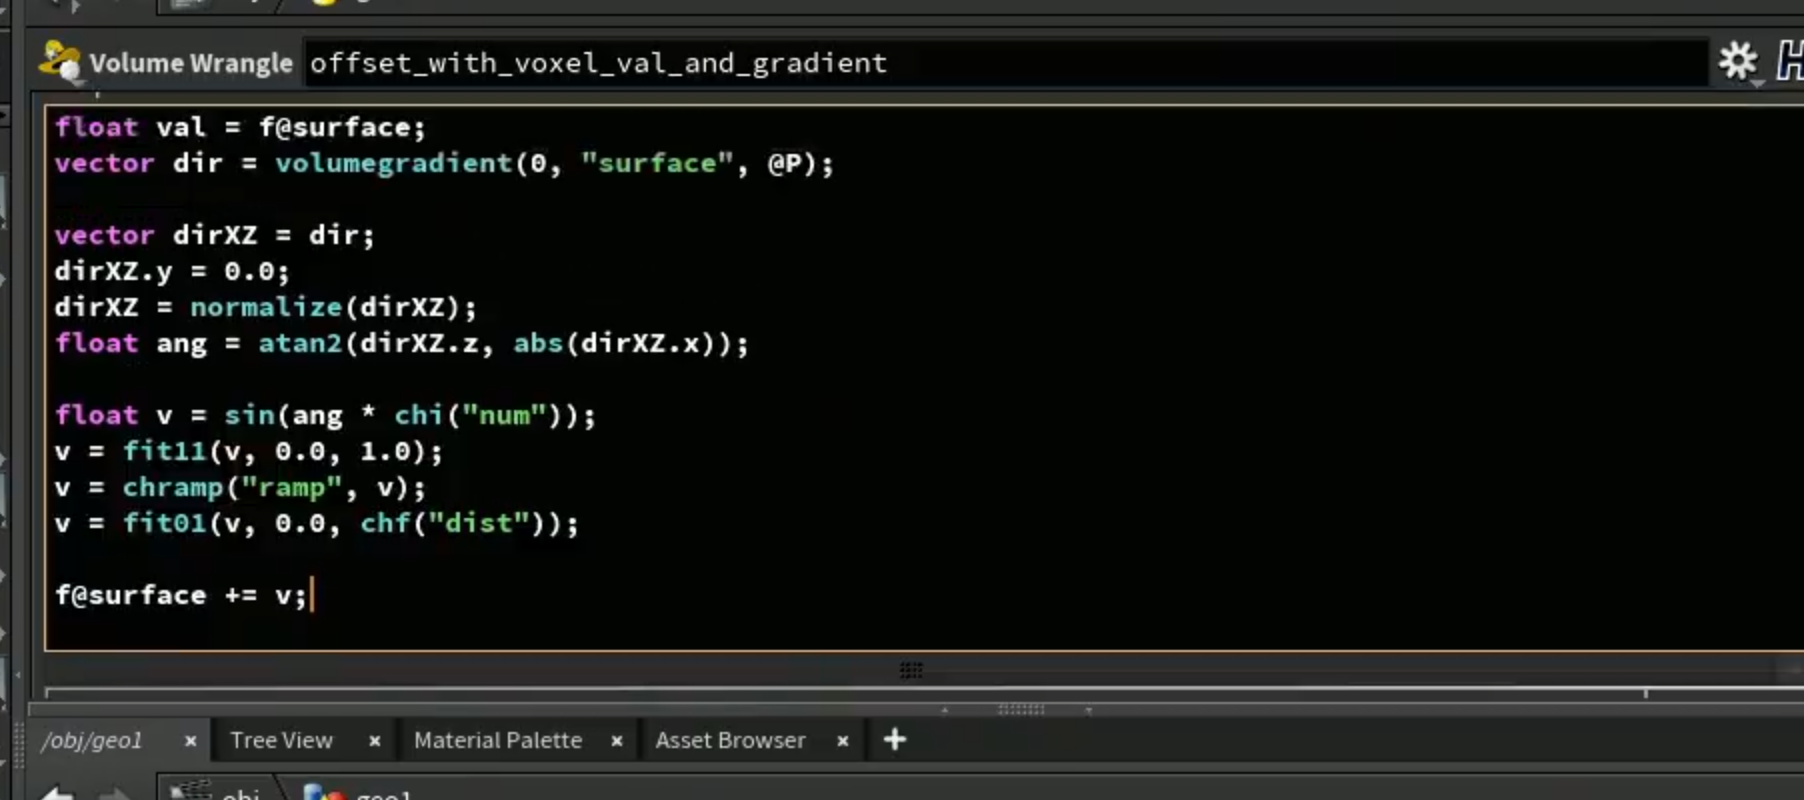This screenshot has height=800, width=1804.
Task: Open the Material Palette tab
Action: (x=498, y=741)
